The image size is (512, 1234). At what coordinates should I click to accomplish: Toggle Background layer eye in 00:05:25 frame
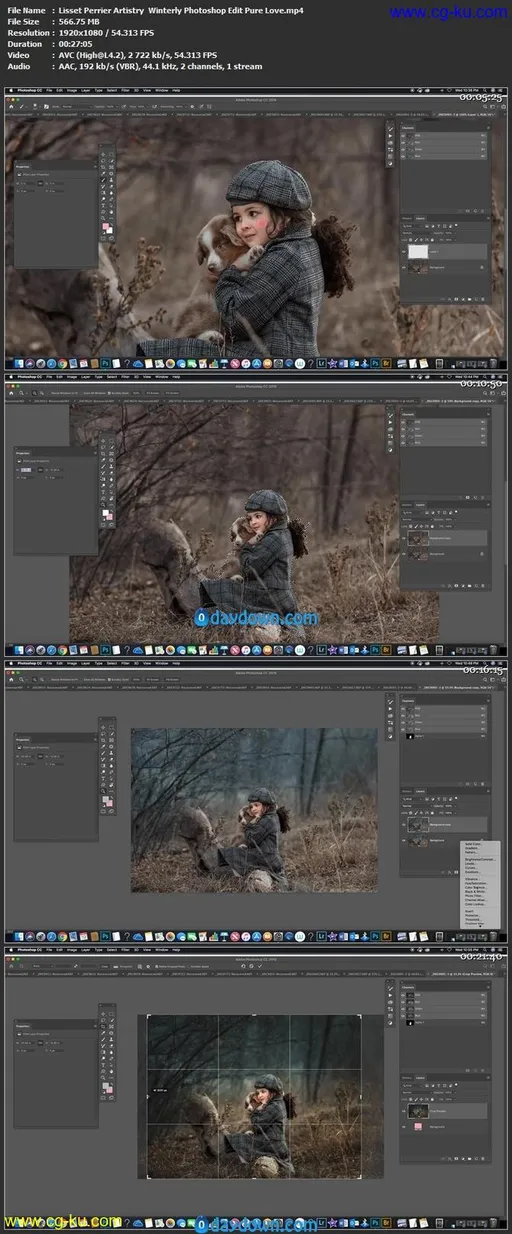(x=404, y=267)
